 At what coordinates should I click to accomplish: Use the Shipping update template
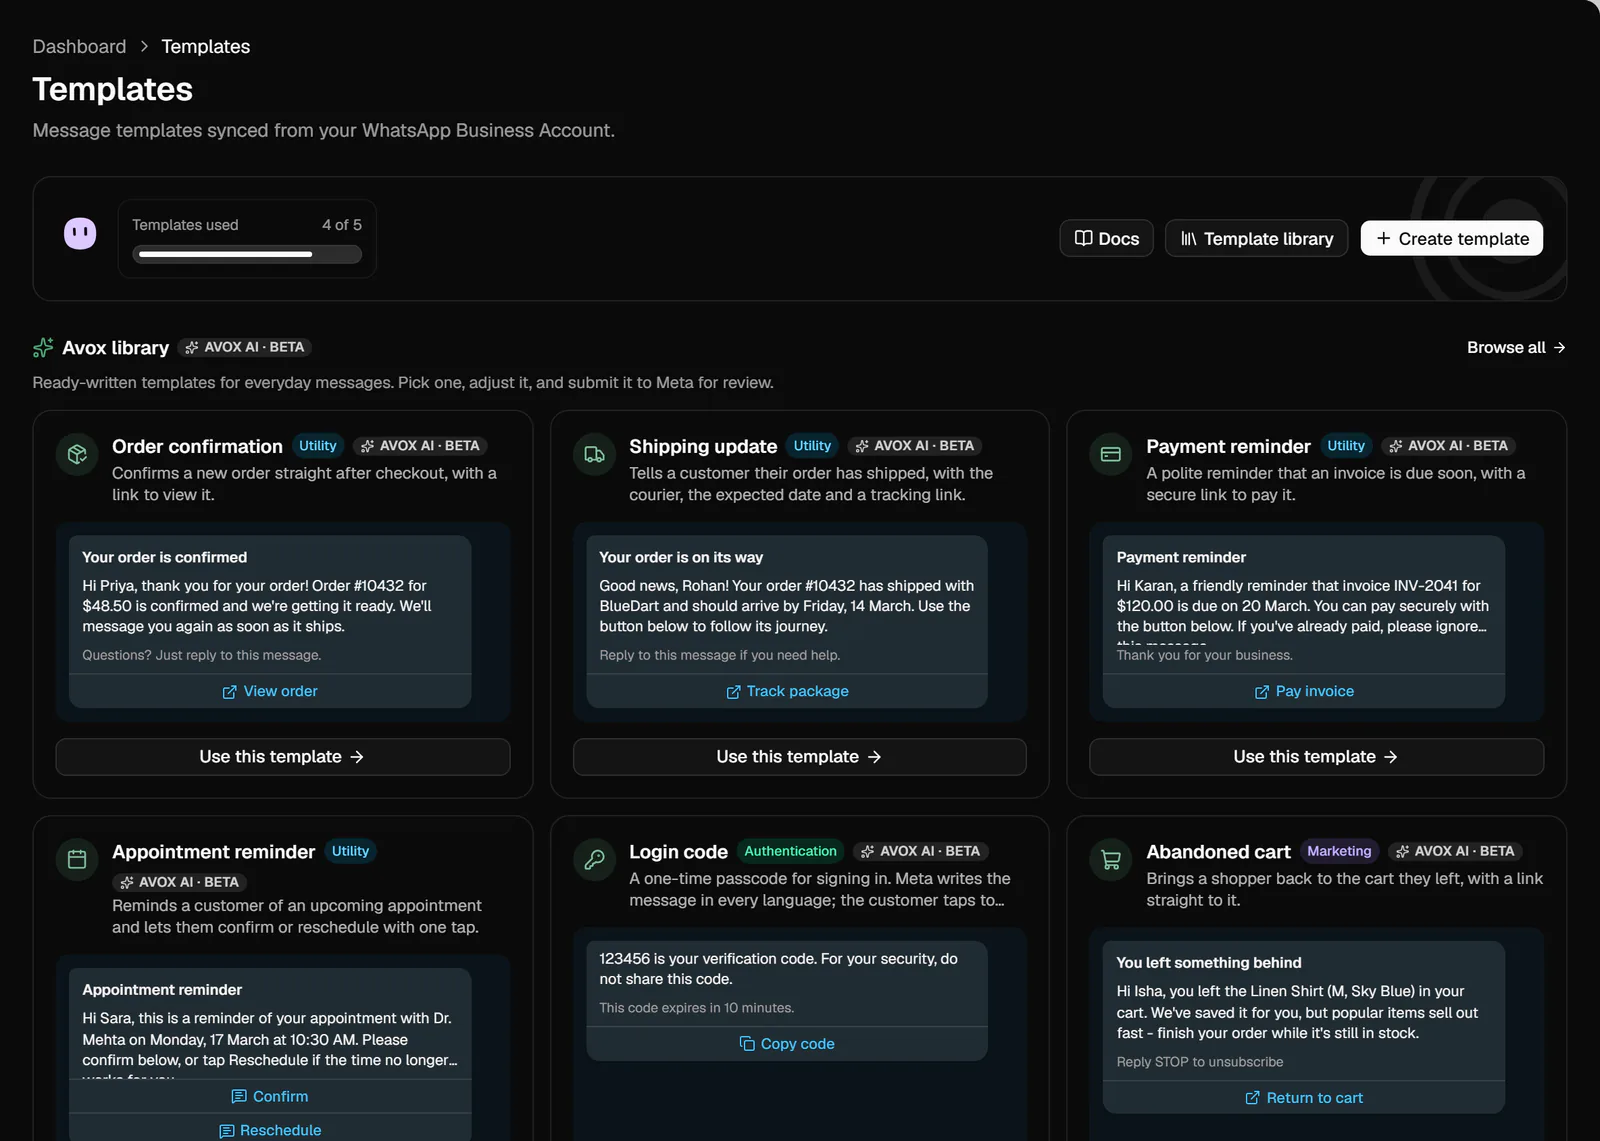pos(800,757)
